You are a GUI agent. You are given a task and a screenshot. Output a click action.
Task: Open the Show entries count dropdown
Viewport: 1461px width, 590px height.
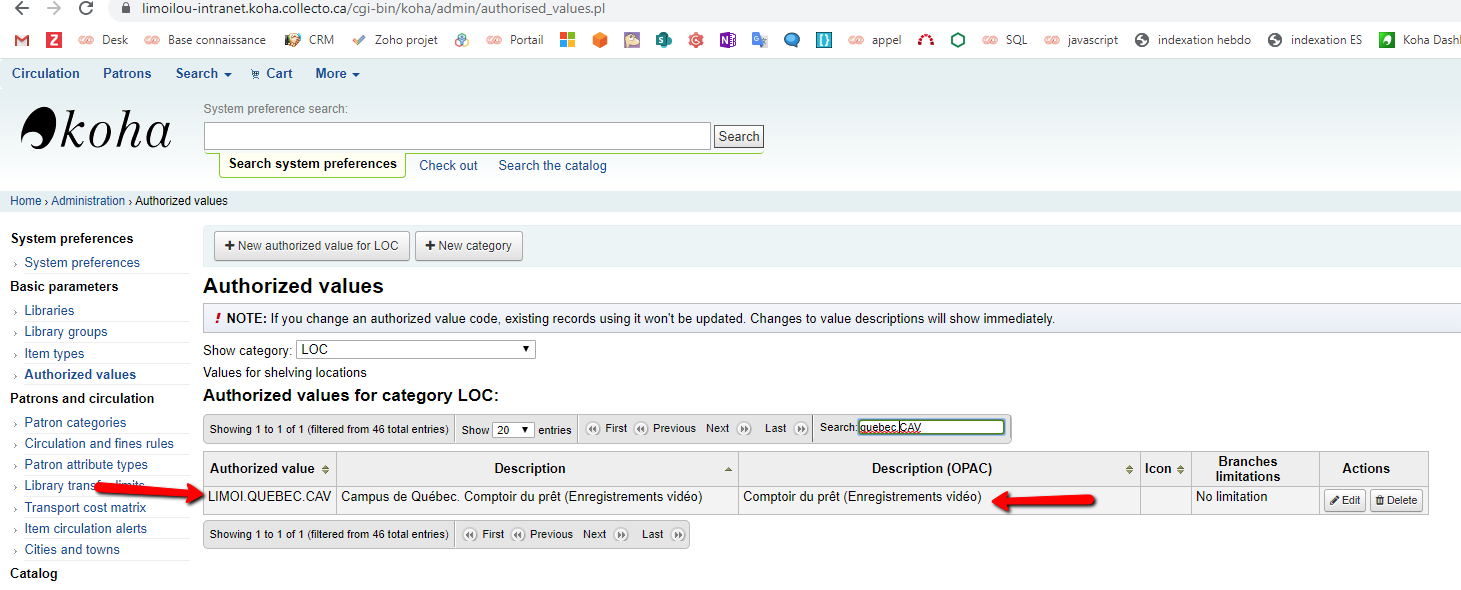pos(513,430)
